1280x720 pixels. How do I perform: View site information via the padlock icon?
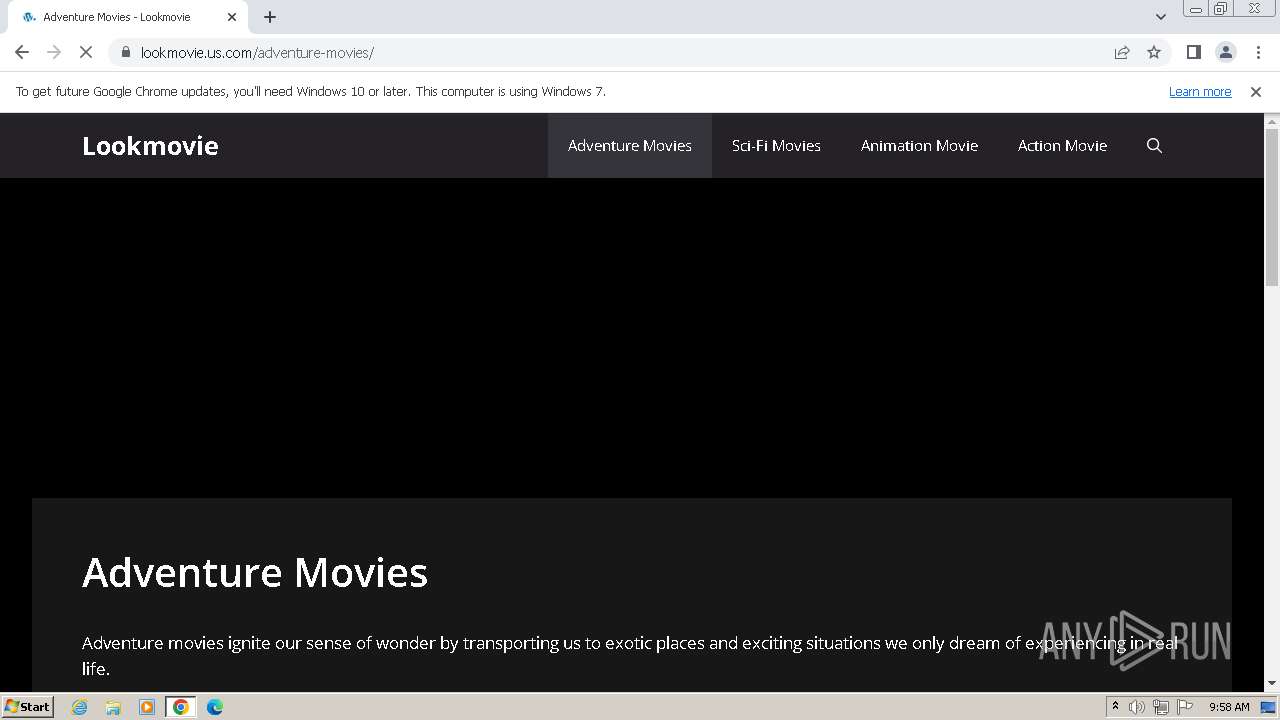point(126,53)
